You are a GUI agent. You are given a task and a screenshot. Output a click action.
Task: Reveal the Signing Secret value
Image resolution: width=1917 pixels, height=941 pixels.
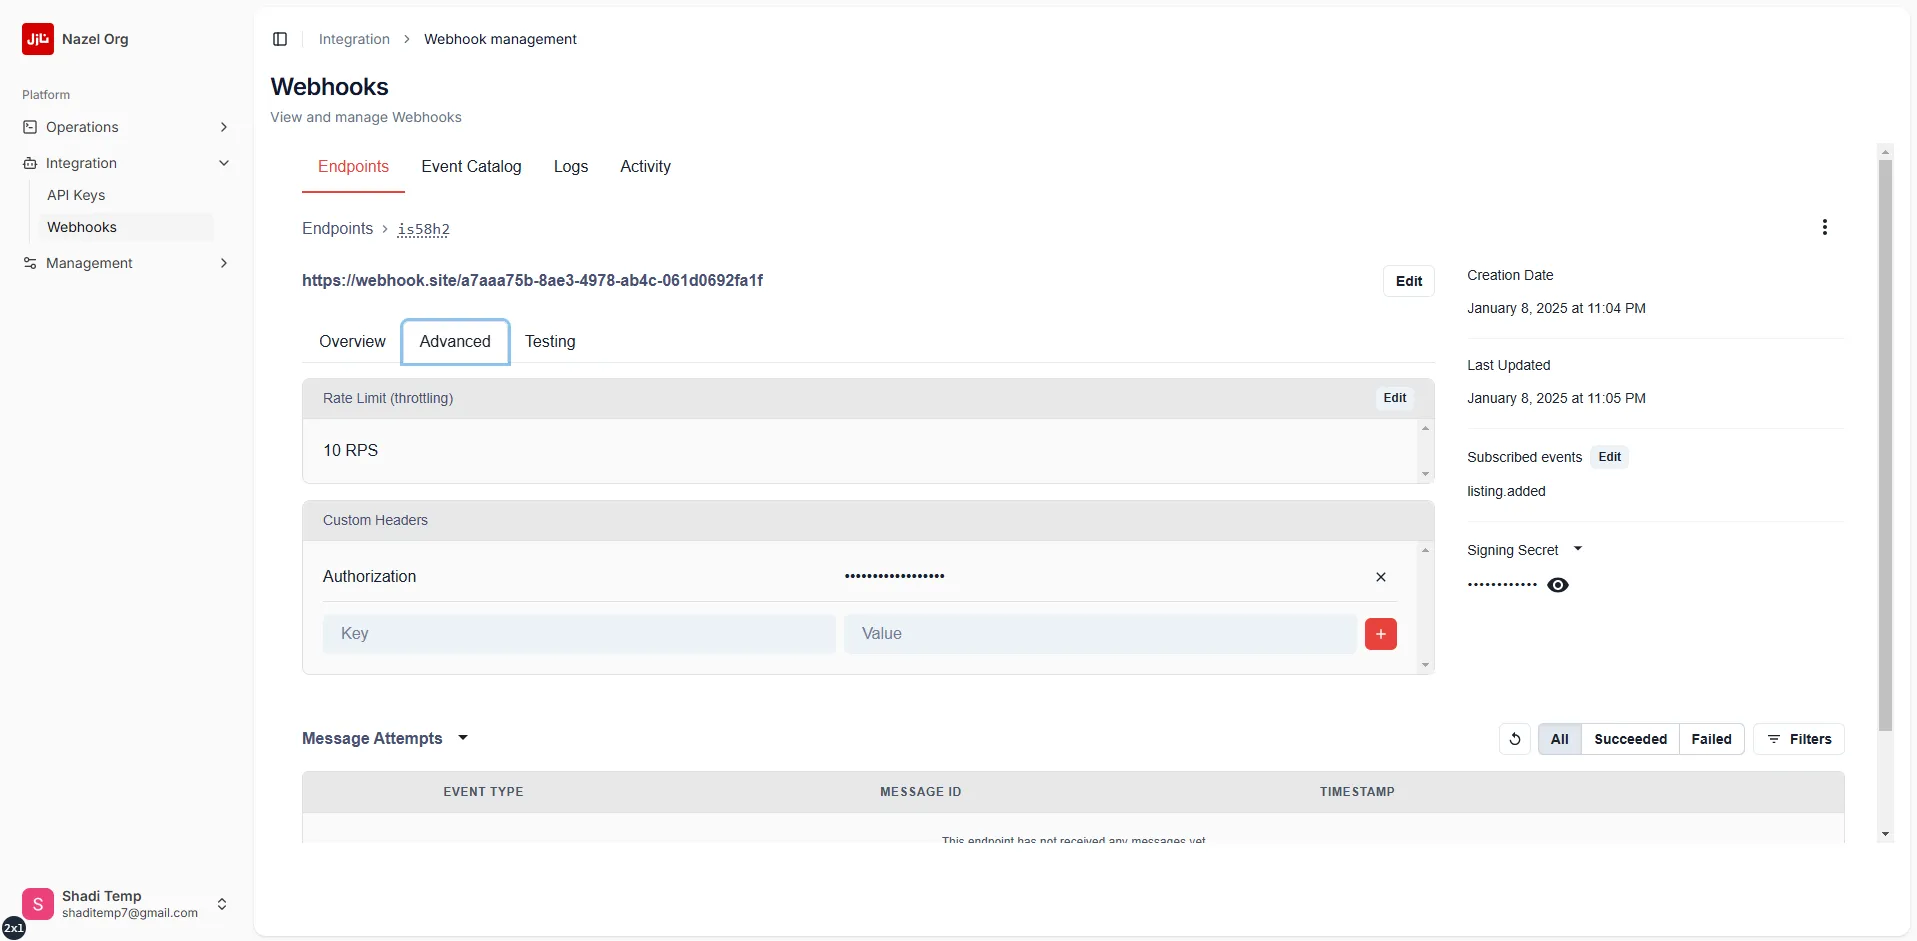tap(1558, 585)
